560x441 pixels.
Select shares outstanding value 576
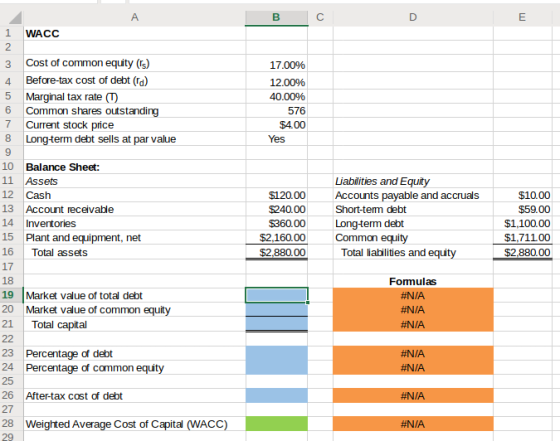276,111
